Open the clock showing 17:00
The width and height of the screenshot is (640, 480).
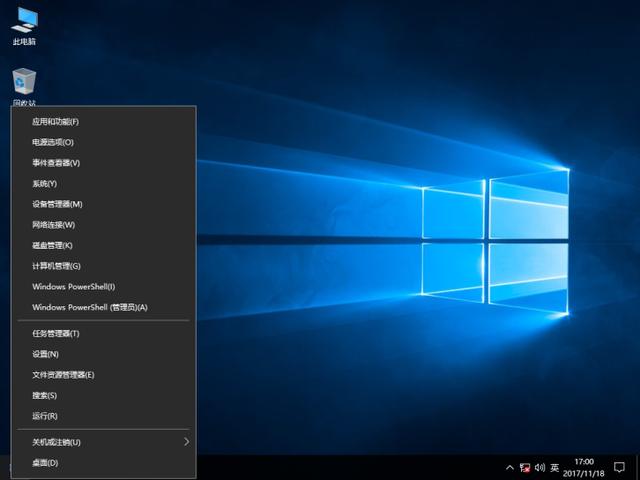(x=584, y=467)
